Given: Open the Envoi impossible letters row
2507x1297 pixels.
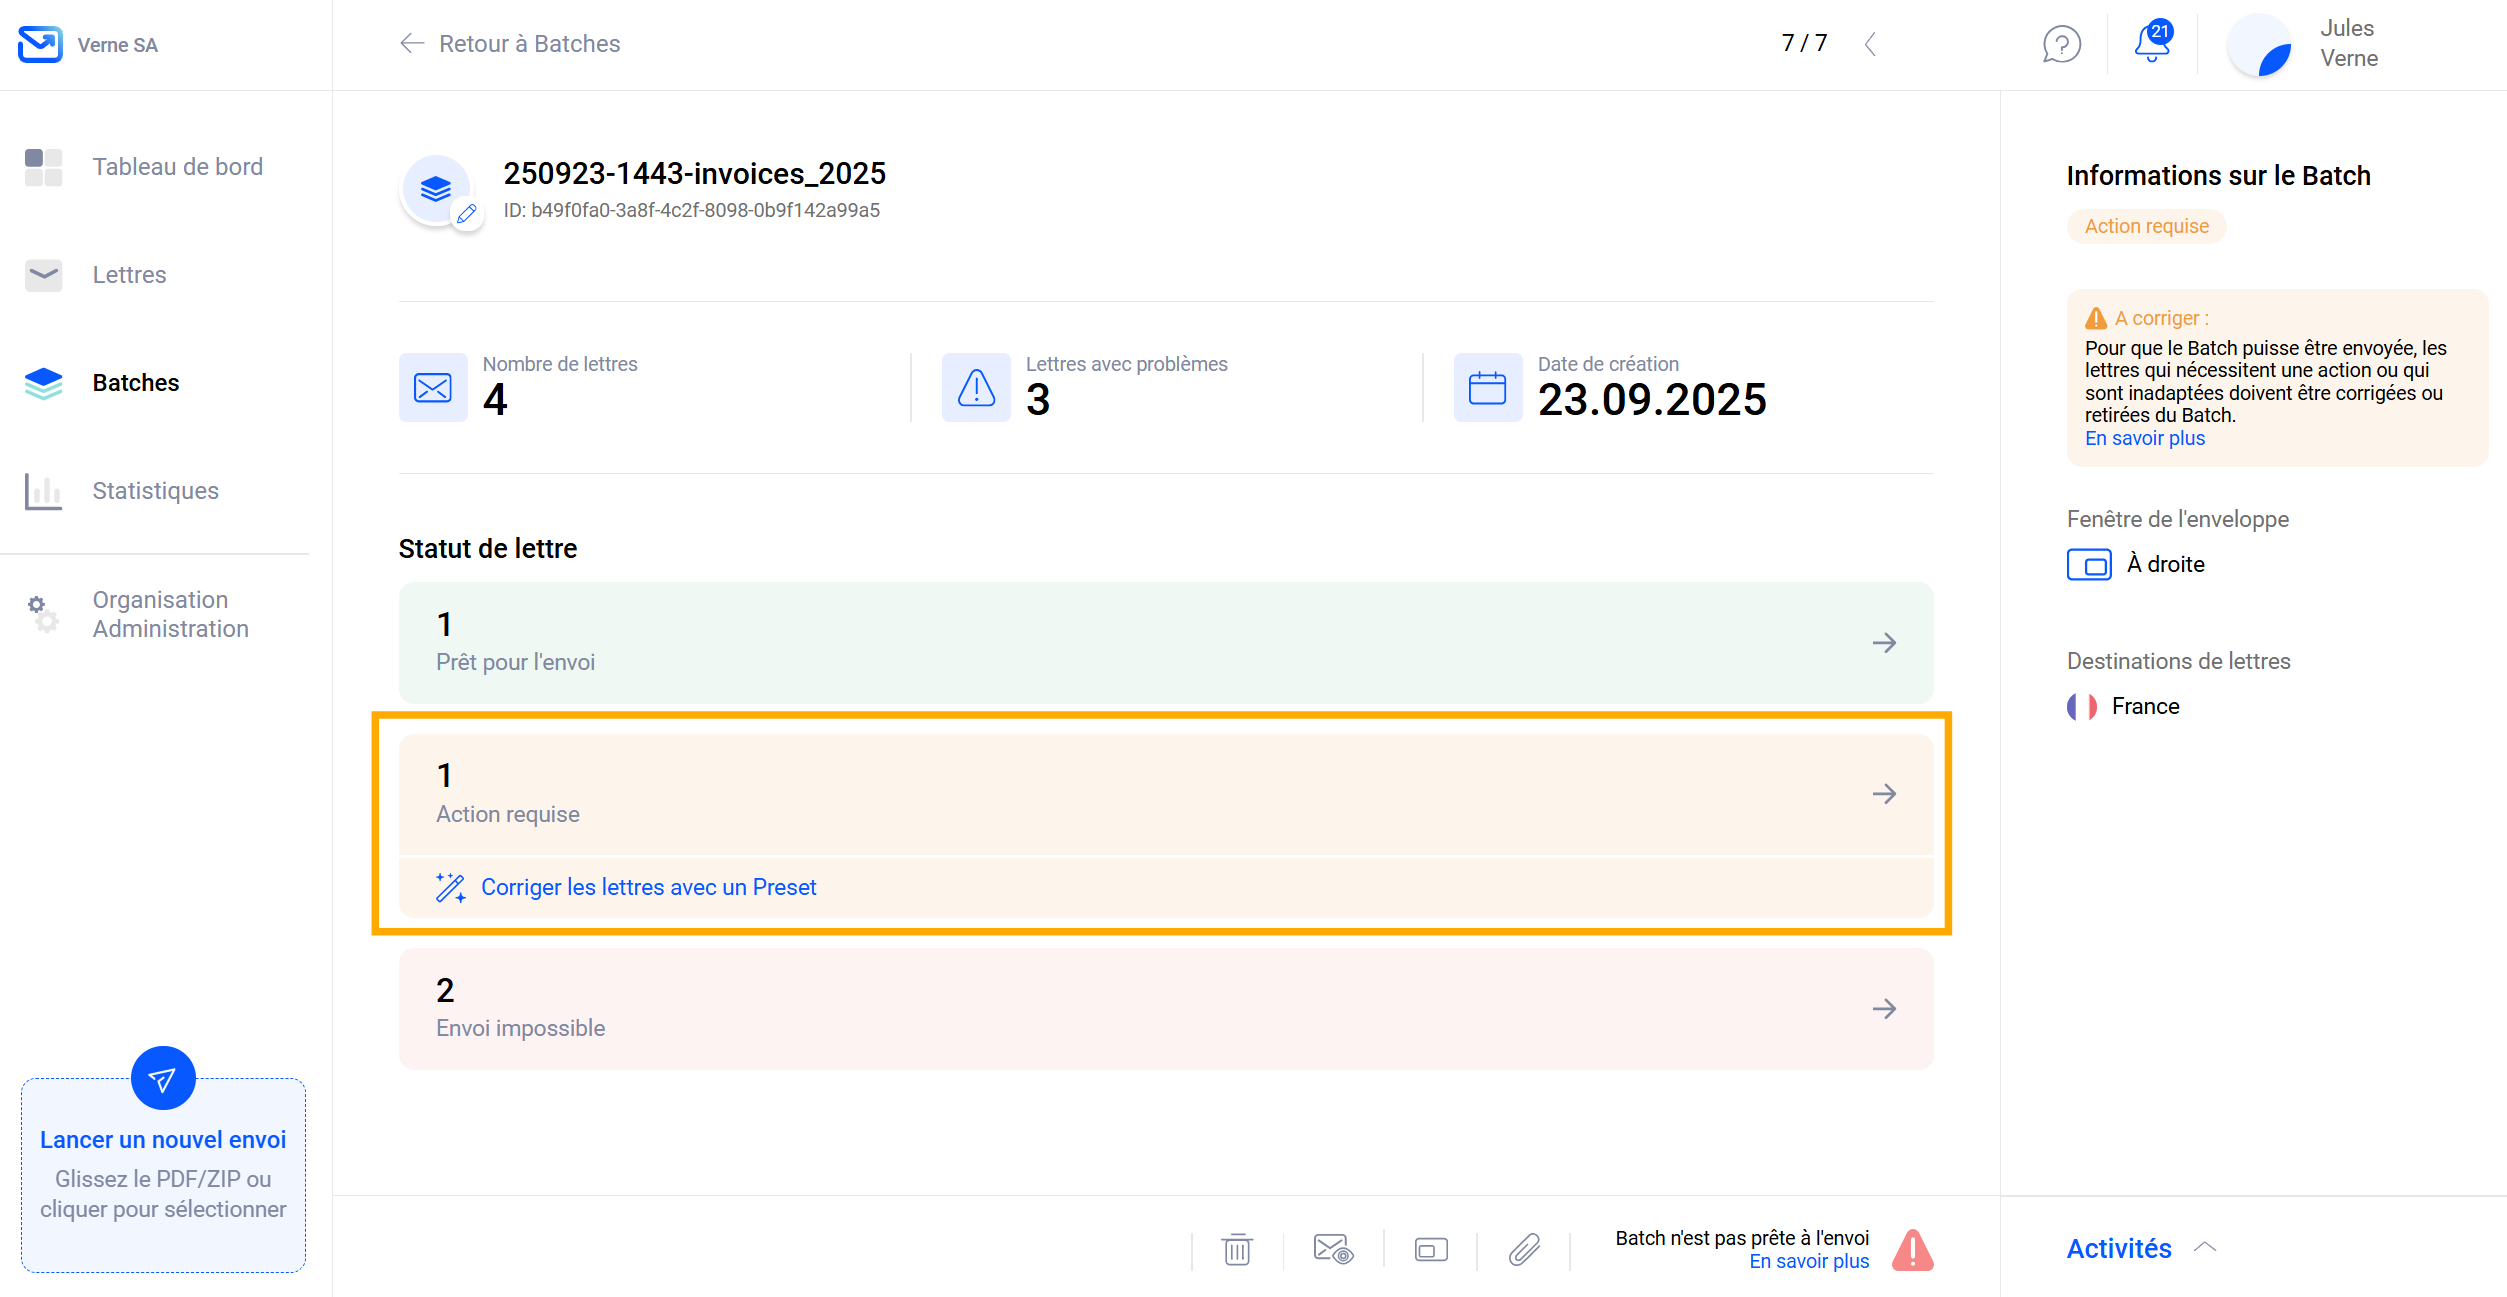Looking at the screenshot, I should pyautogui.click(x=1165, y=1008).
